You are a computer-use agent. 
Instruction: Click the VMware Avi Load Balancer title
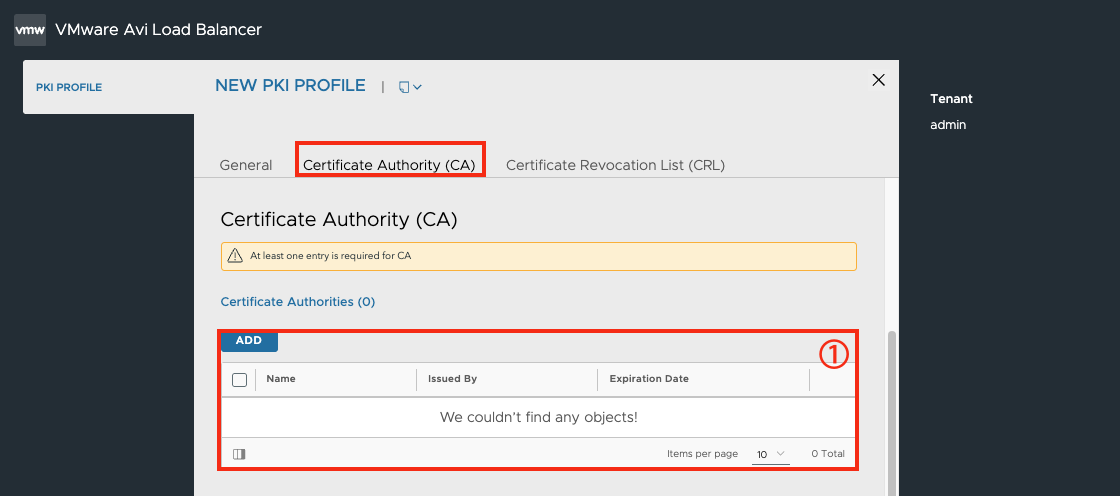tap(159, 29)
